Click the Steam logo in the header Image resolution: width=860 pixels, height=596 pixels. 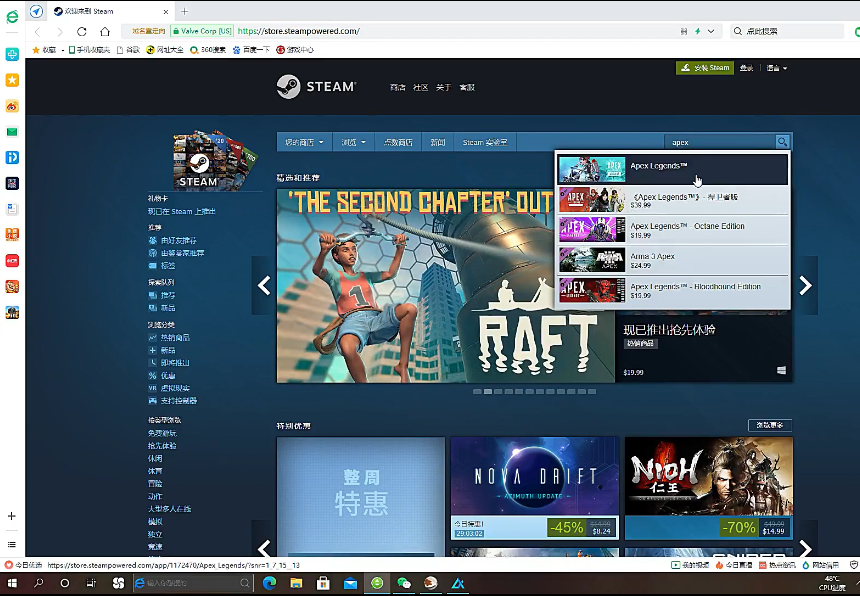coord(316,87)
